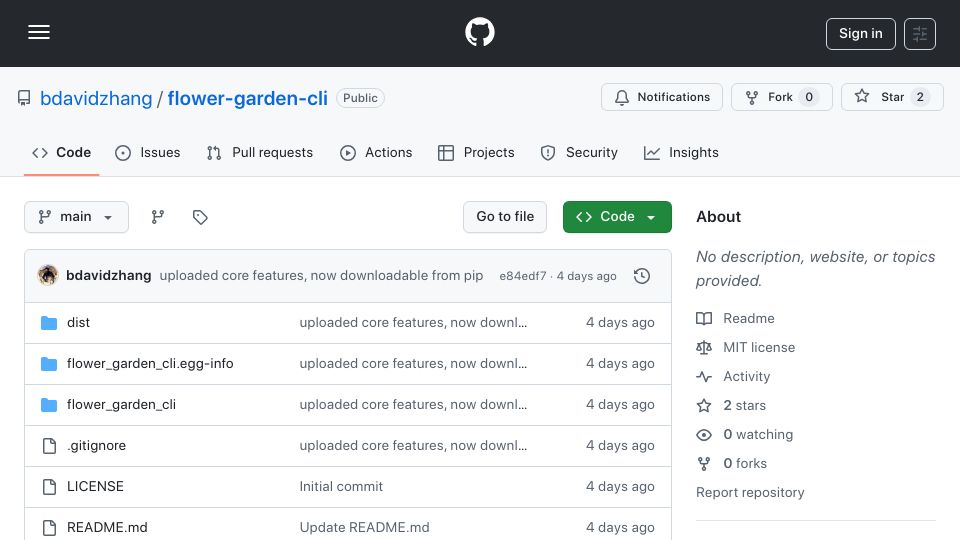This screenshot has height=540, width=960.
Task: Click the flower_garden_cli.egg-info folder icon
Action: (49, 364)
